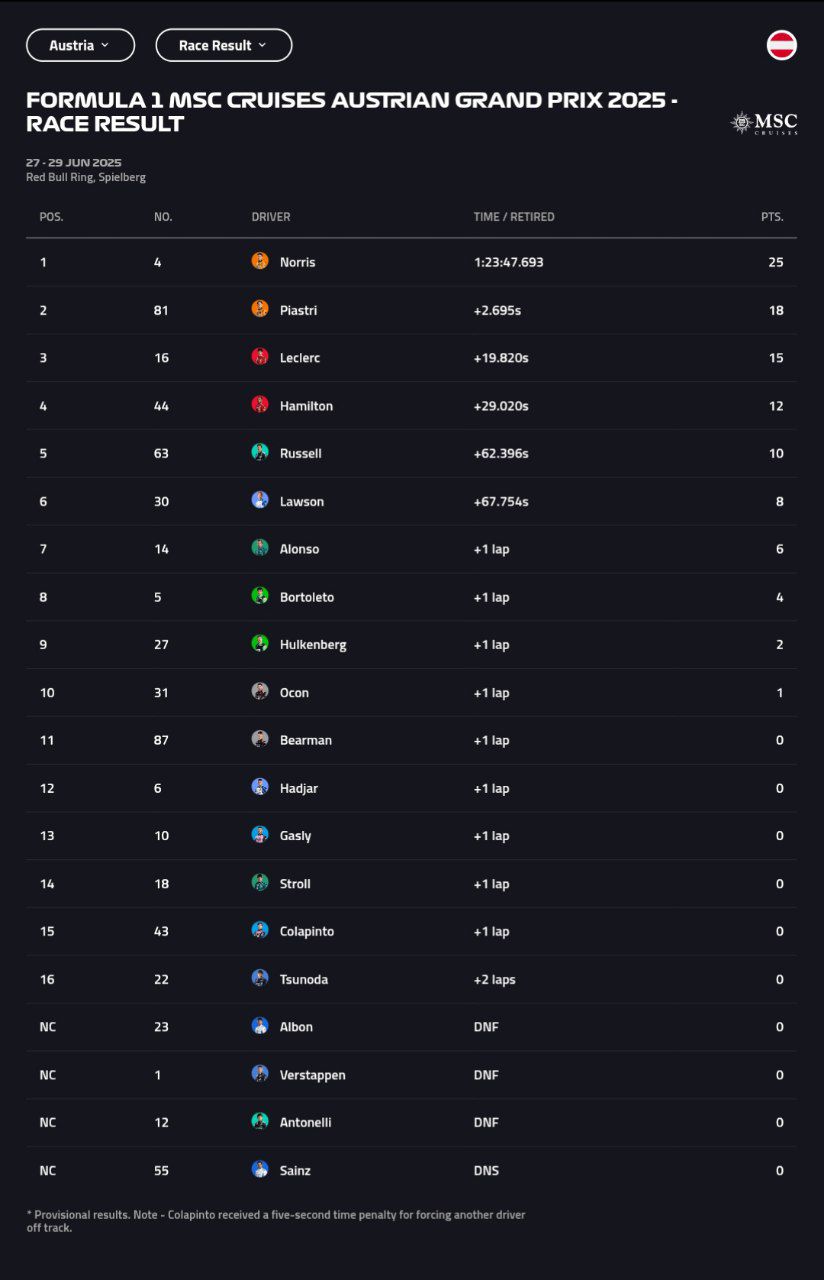The image size is (824, 1280).
Task: Click the Red Bull Ring, Spielberg location text
Action: coord(86,177)
